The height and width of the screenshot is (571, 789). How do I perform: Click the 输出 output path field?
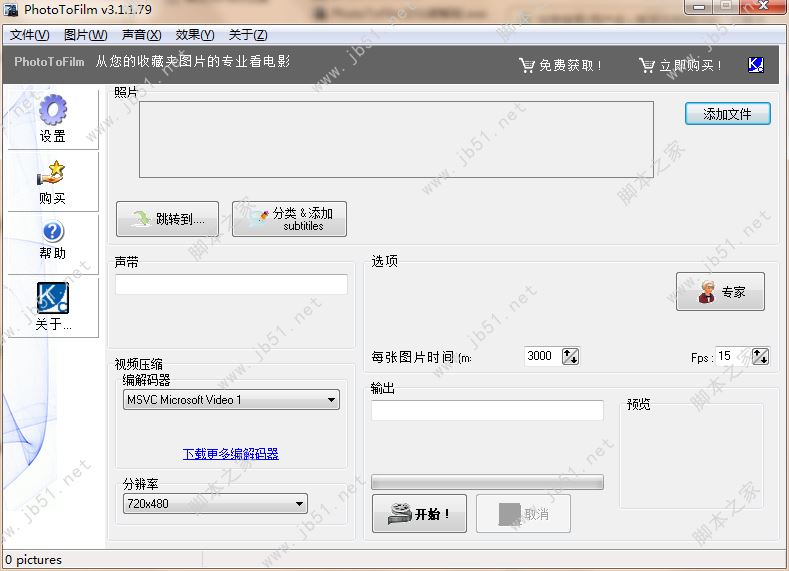tap(487, 410)
